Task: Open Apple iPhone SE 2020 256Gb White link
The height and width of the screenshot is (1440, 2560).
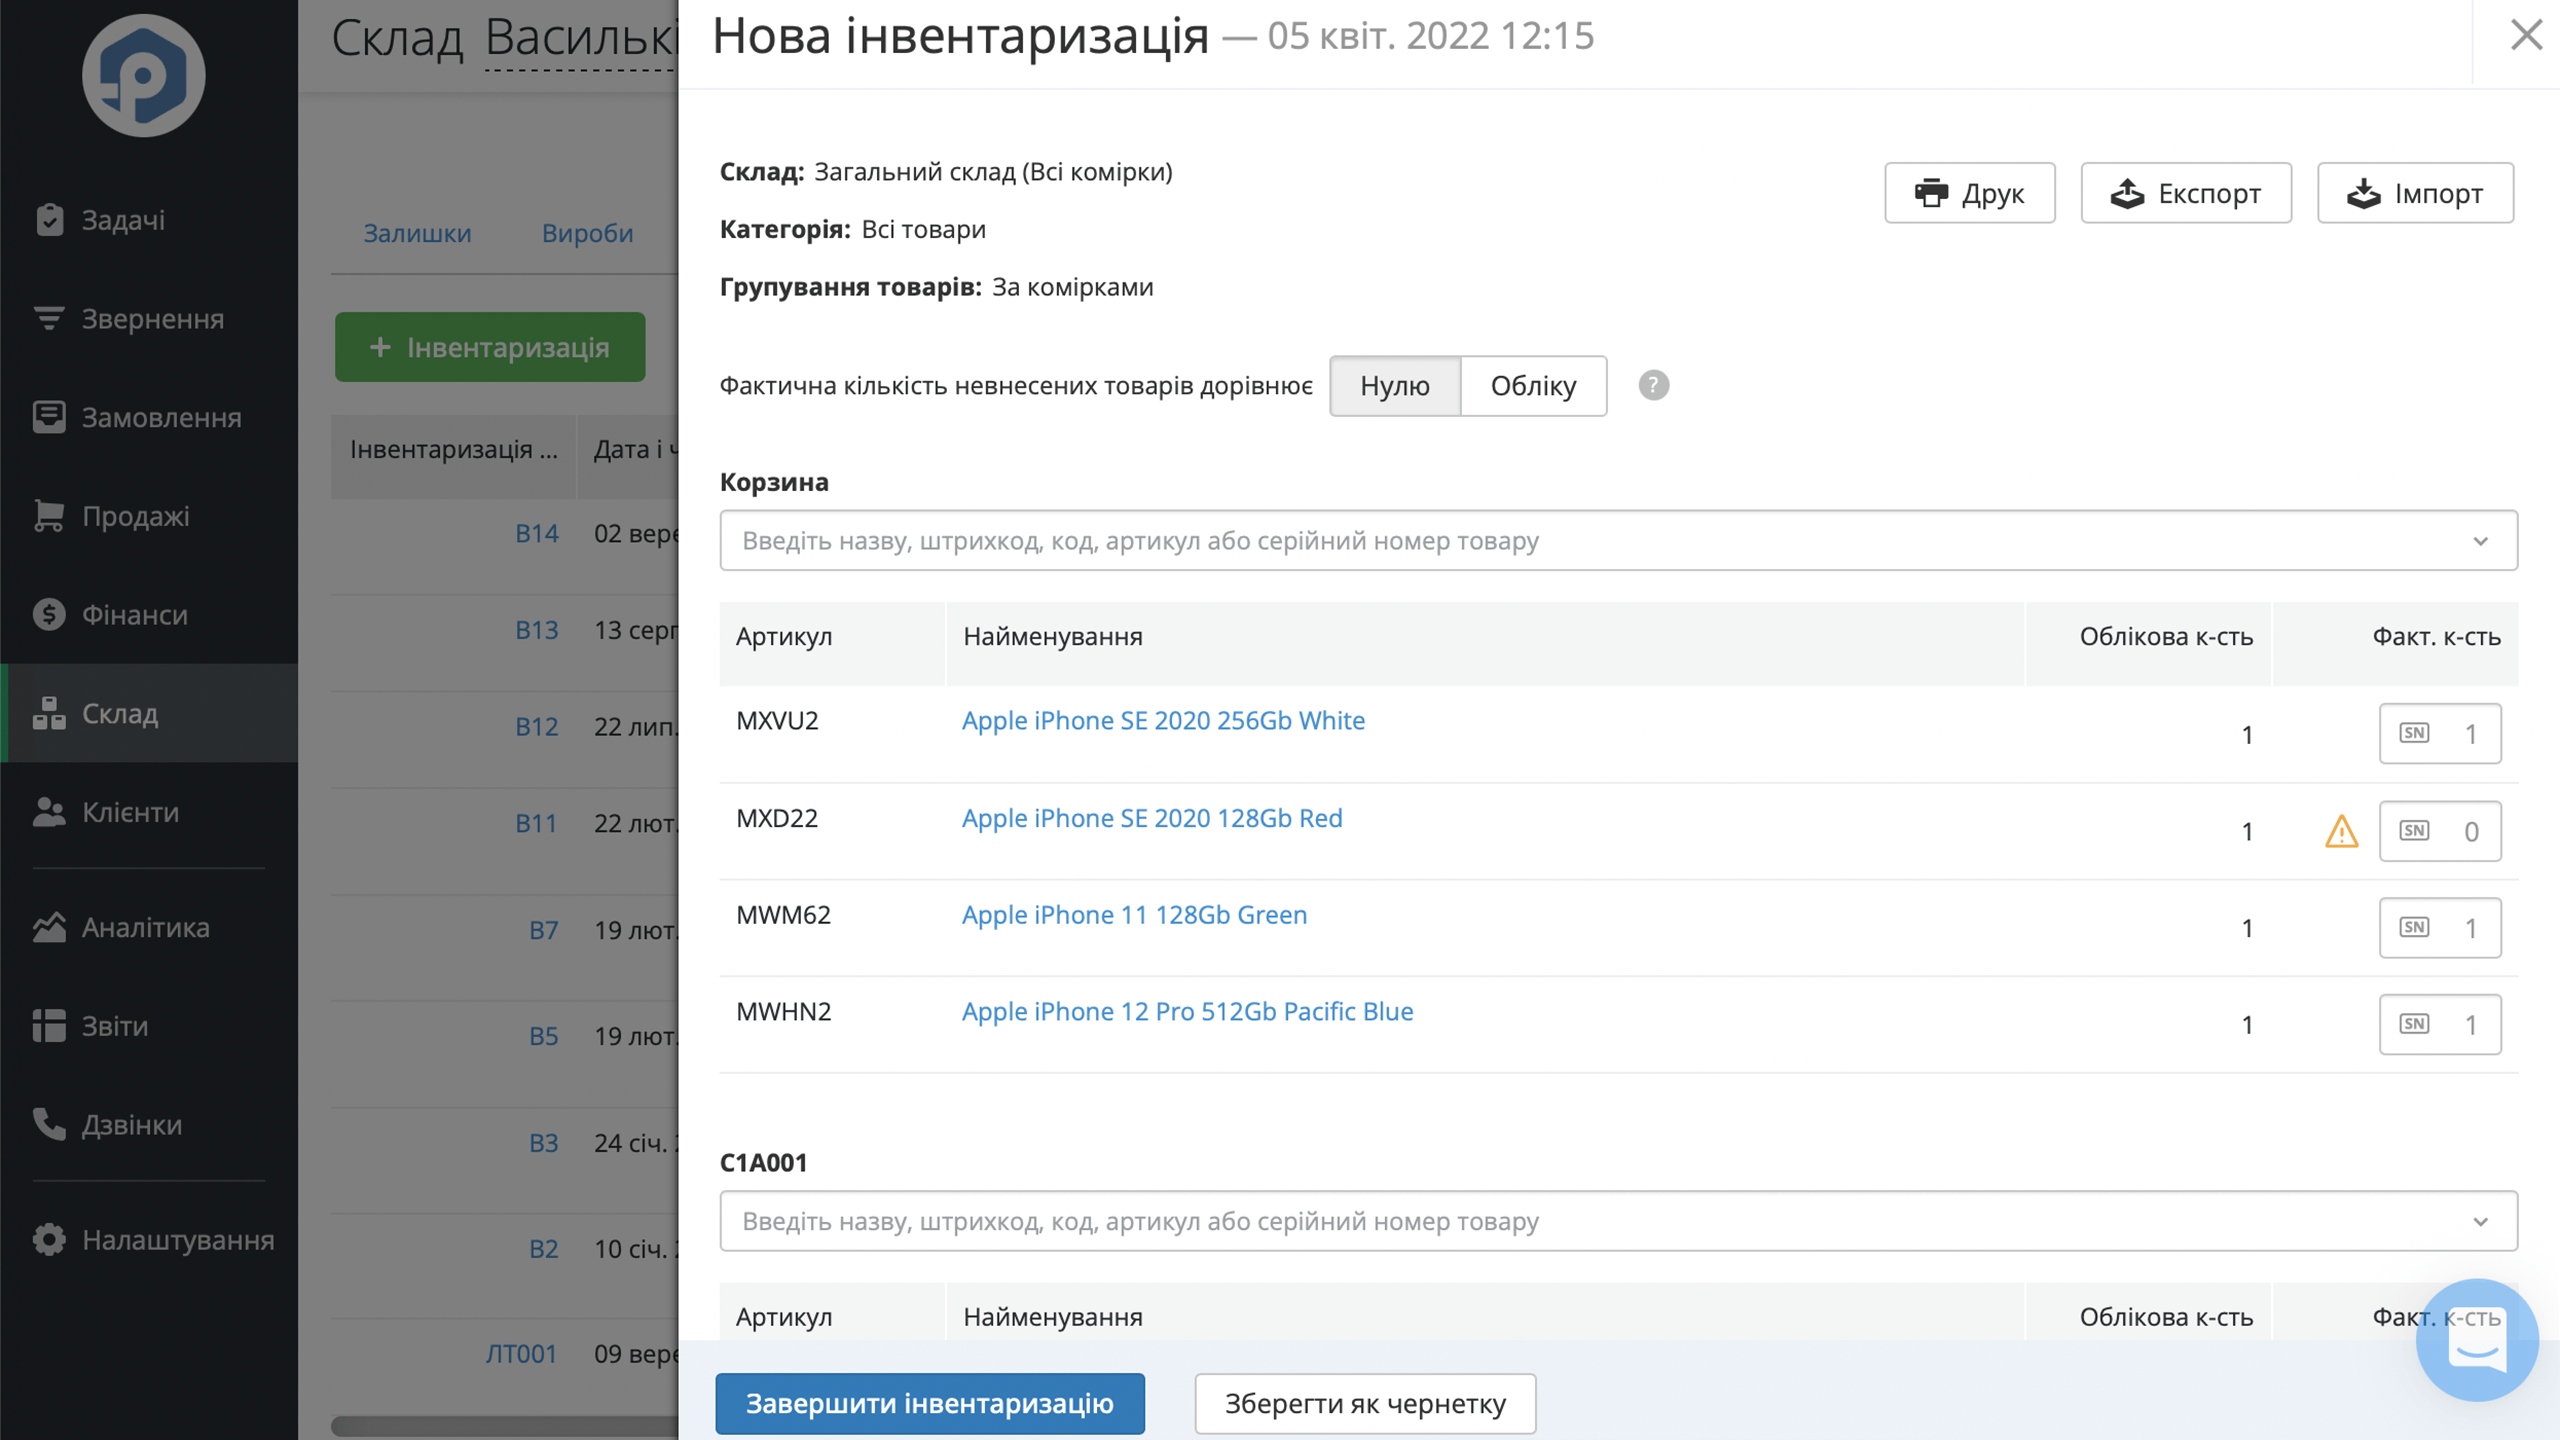Action: (1163, 720)
